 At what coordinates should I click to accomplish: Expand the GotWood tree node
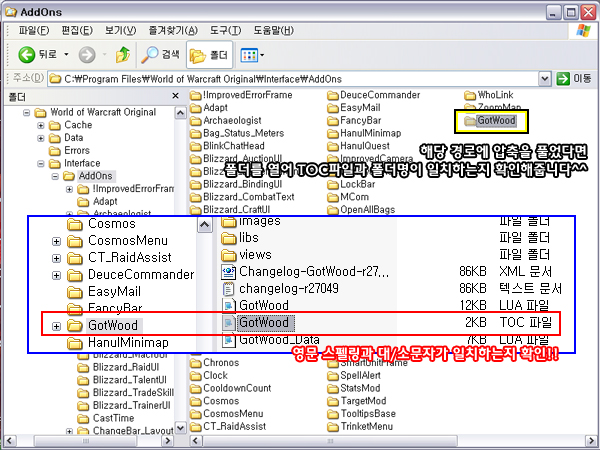(x=55, y=326)
